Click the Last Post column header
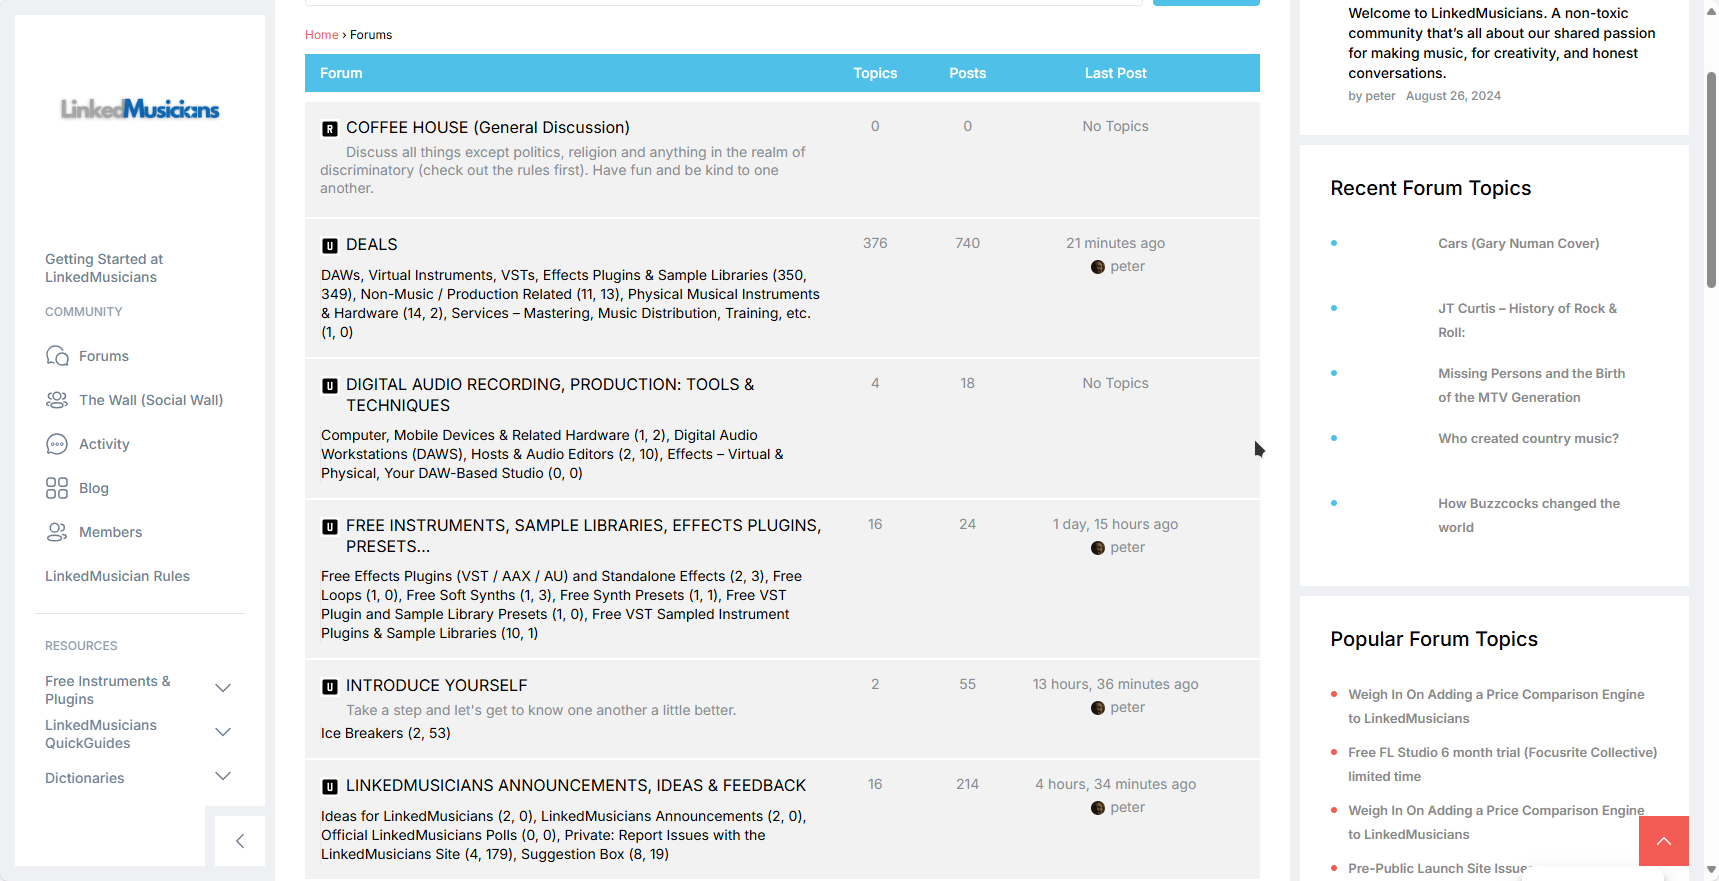Screen dimensions: 1719x881 click(1115, 73)
